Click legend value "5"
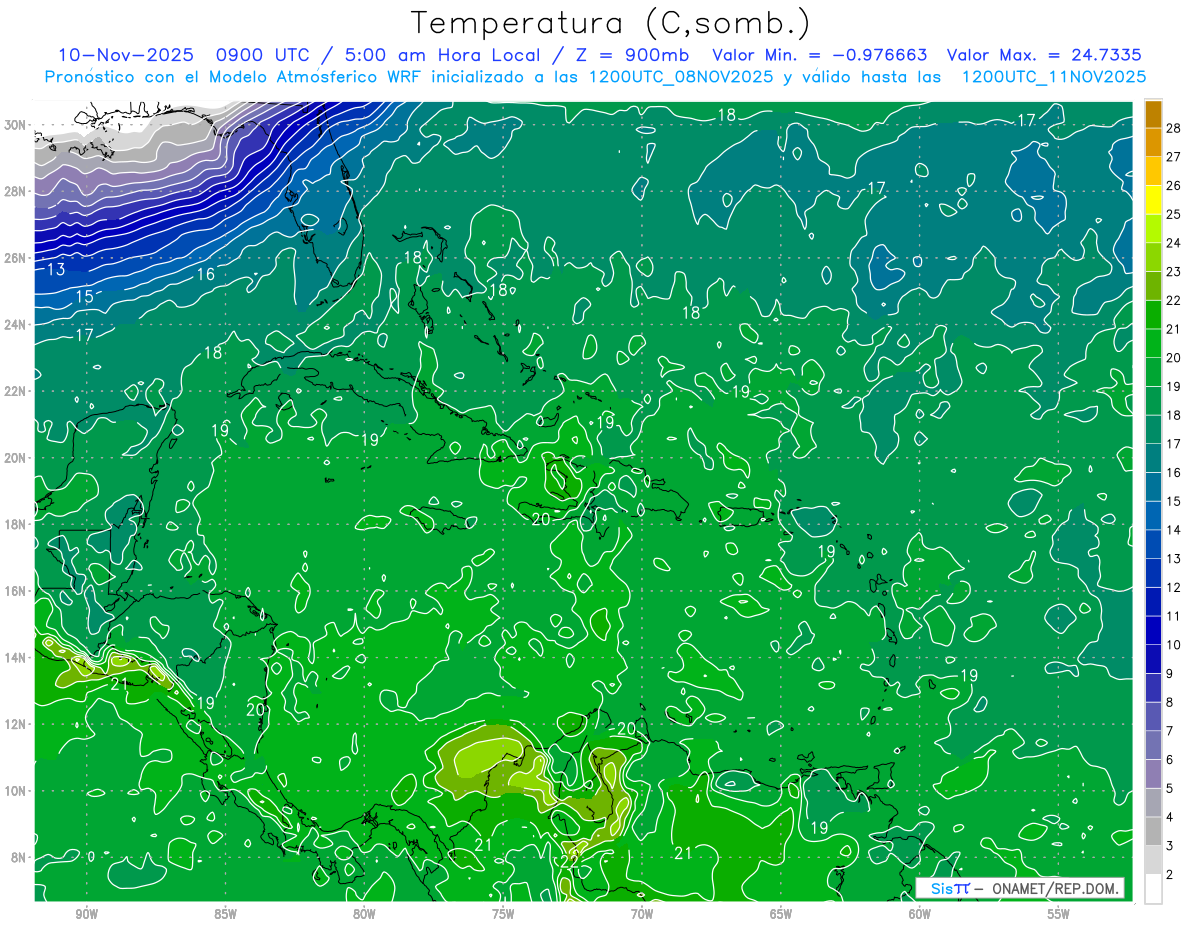 pos(1170,788)
